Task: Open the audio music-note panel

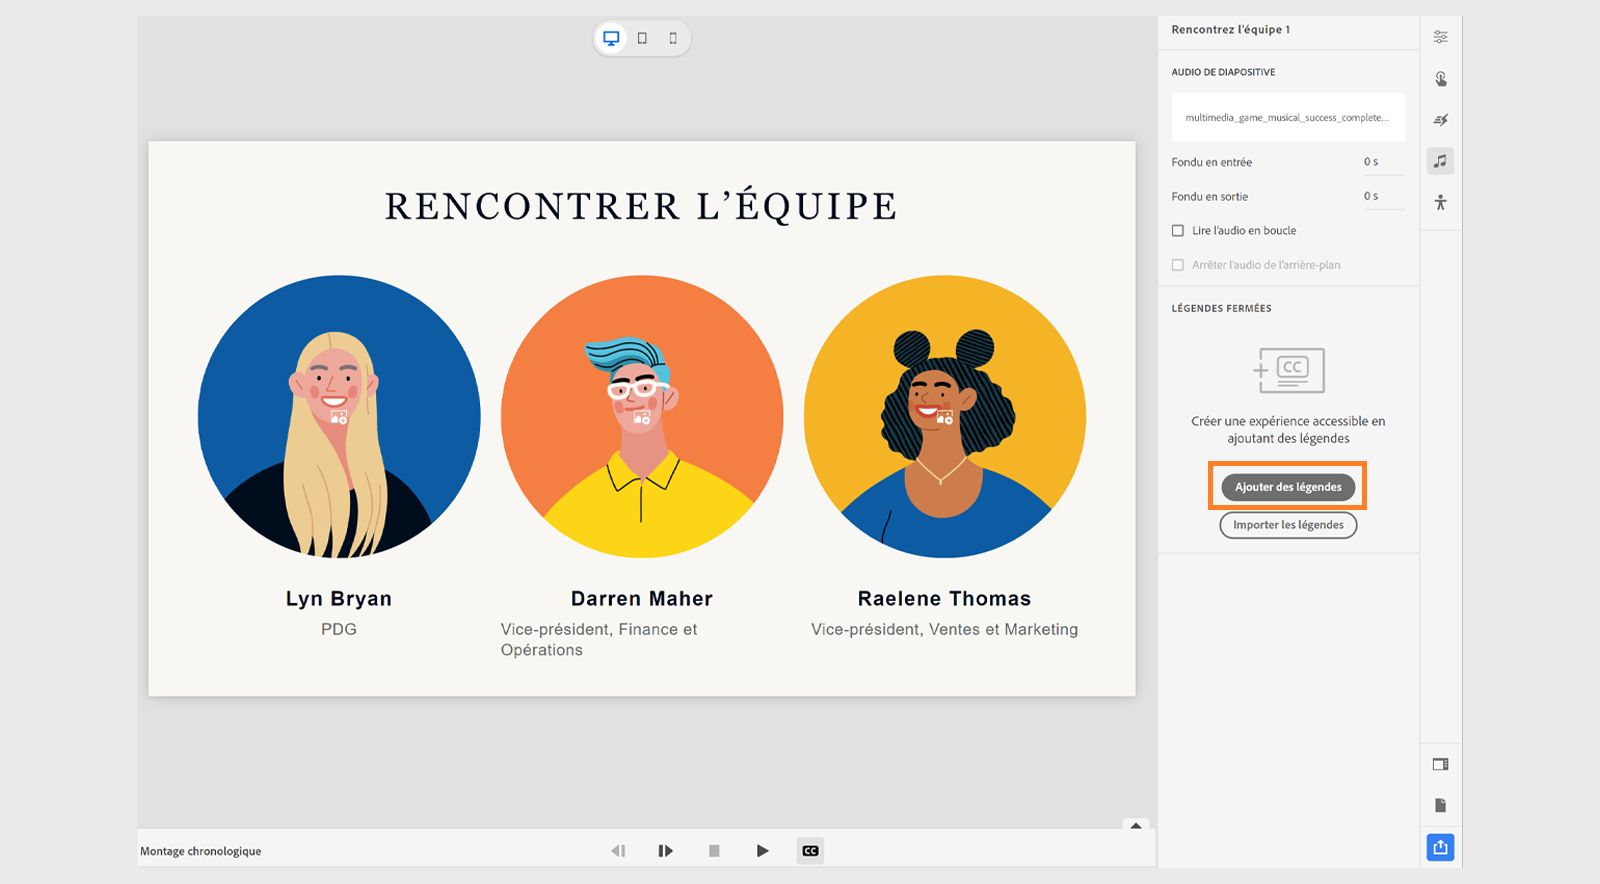Action: point(1440,161)
